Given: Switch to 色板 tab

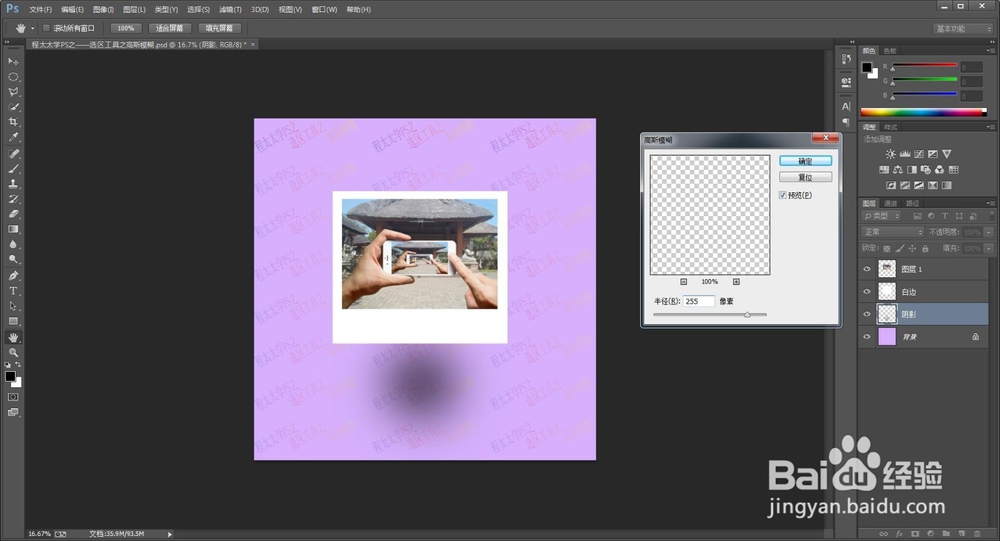Looking at the screenshot, I should tap(890, 51).
